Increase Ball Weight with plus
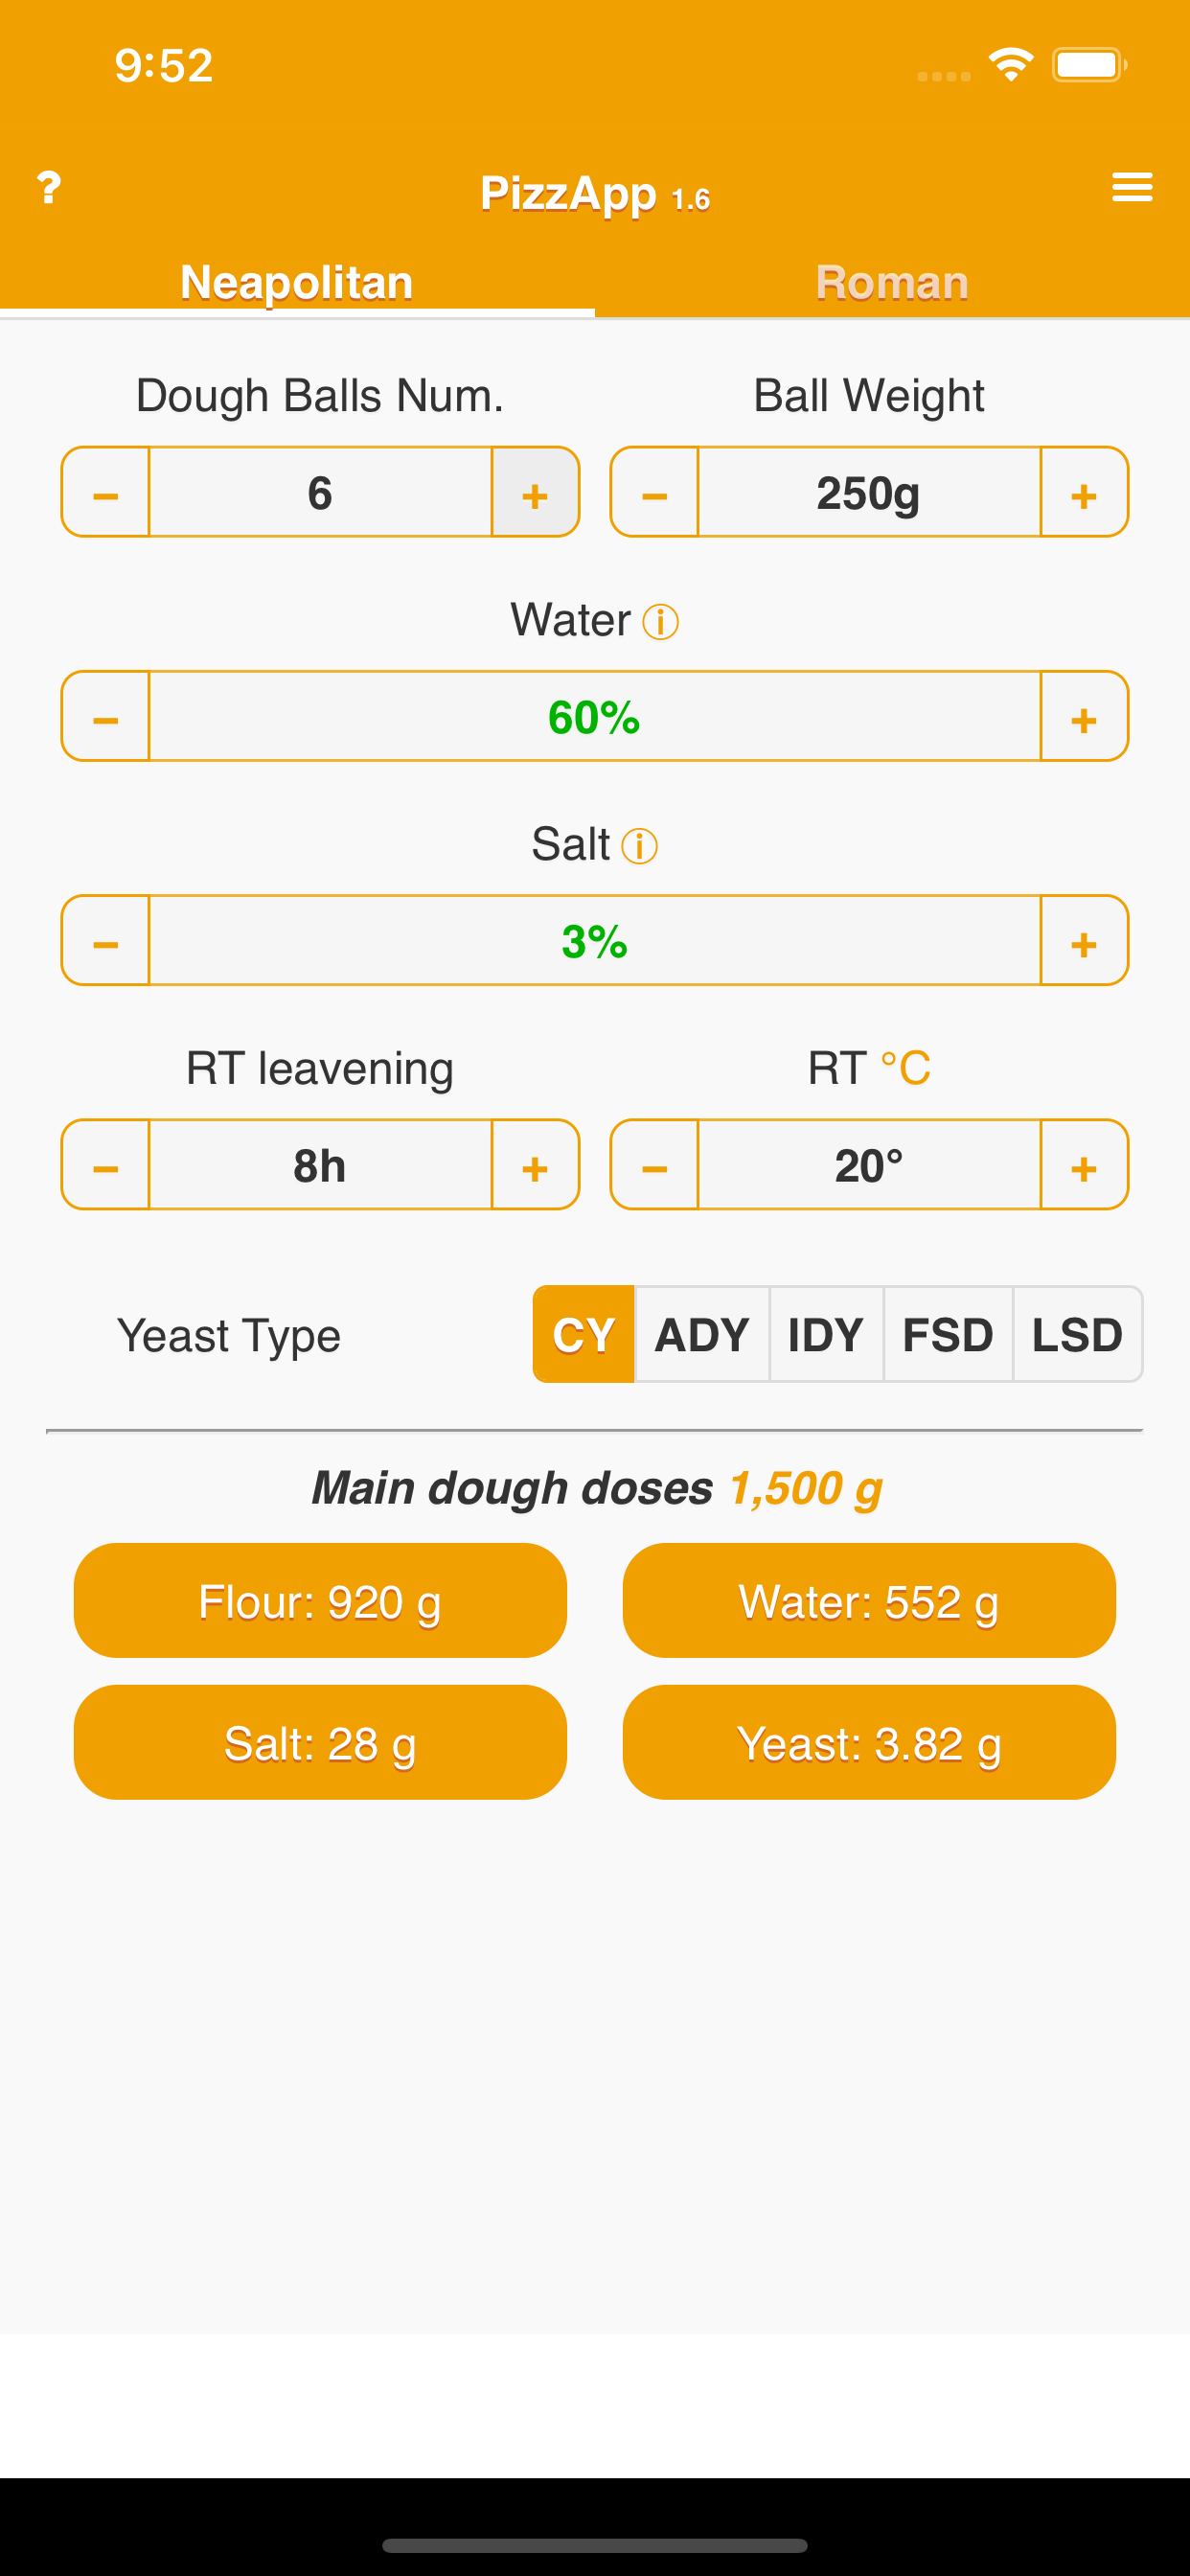Screen dimensions: 1190x2576 [1084, 492]
